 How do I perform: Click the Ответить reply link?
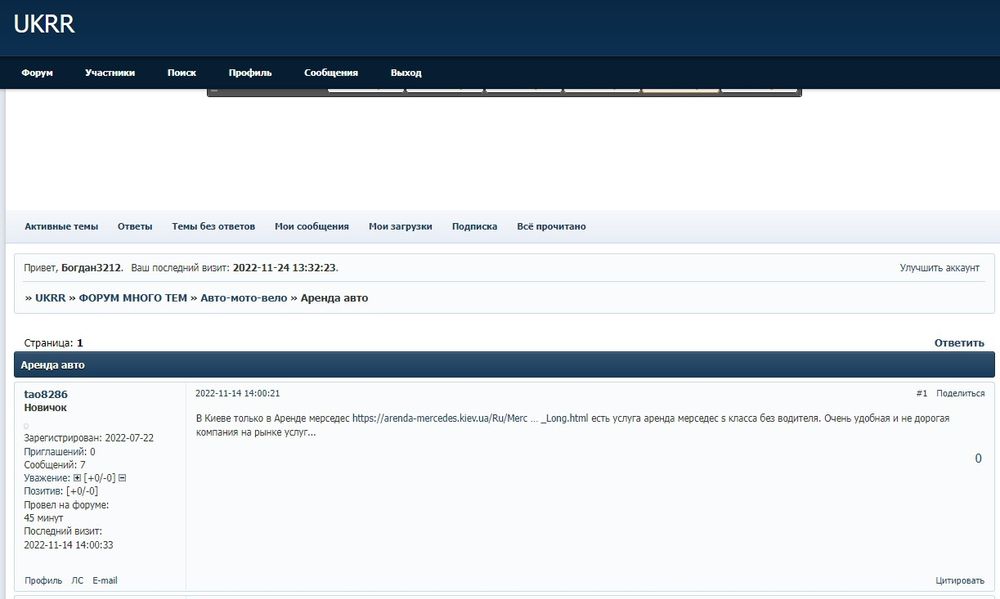(x=959, y=343)
